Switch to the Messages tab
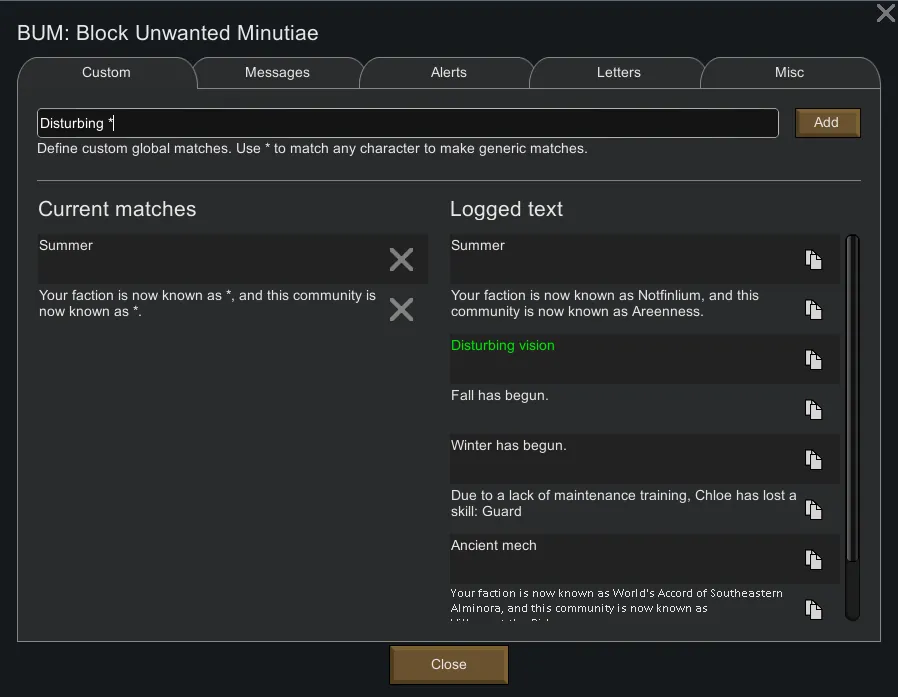 [x=277, y=73]
